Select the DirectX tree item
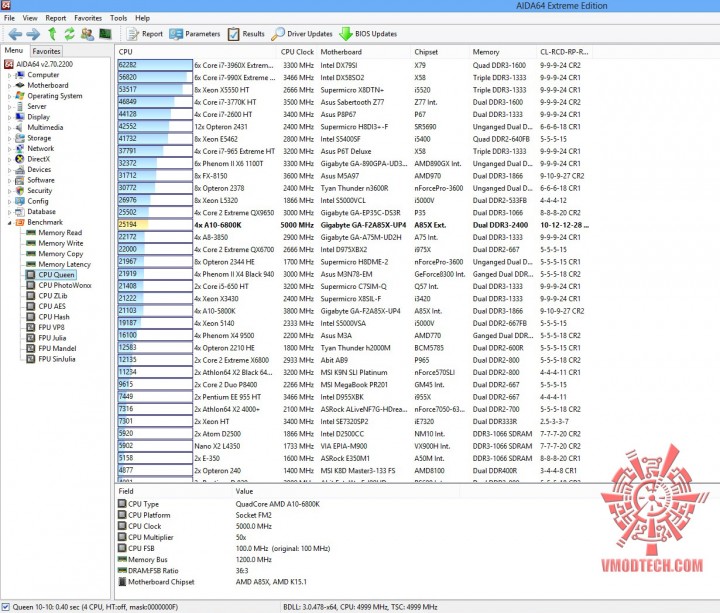This screenshot has height=613, width=720. pyautogui.click(x=33, y=159)
